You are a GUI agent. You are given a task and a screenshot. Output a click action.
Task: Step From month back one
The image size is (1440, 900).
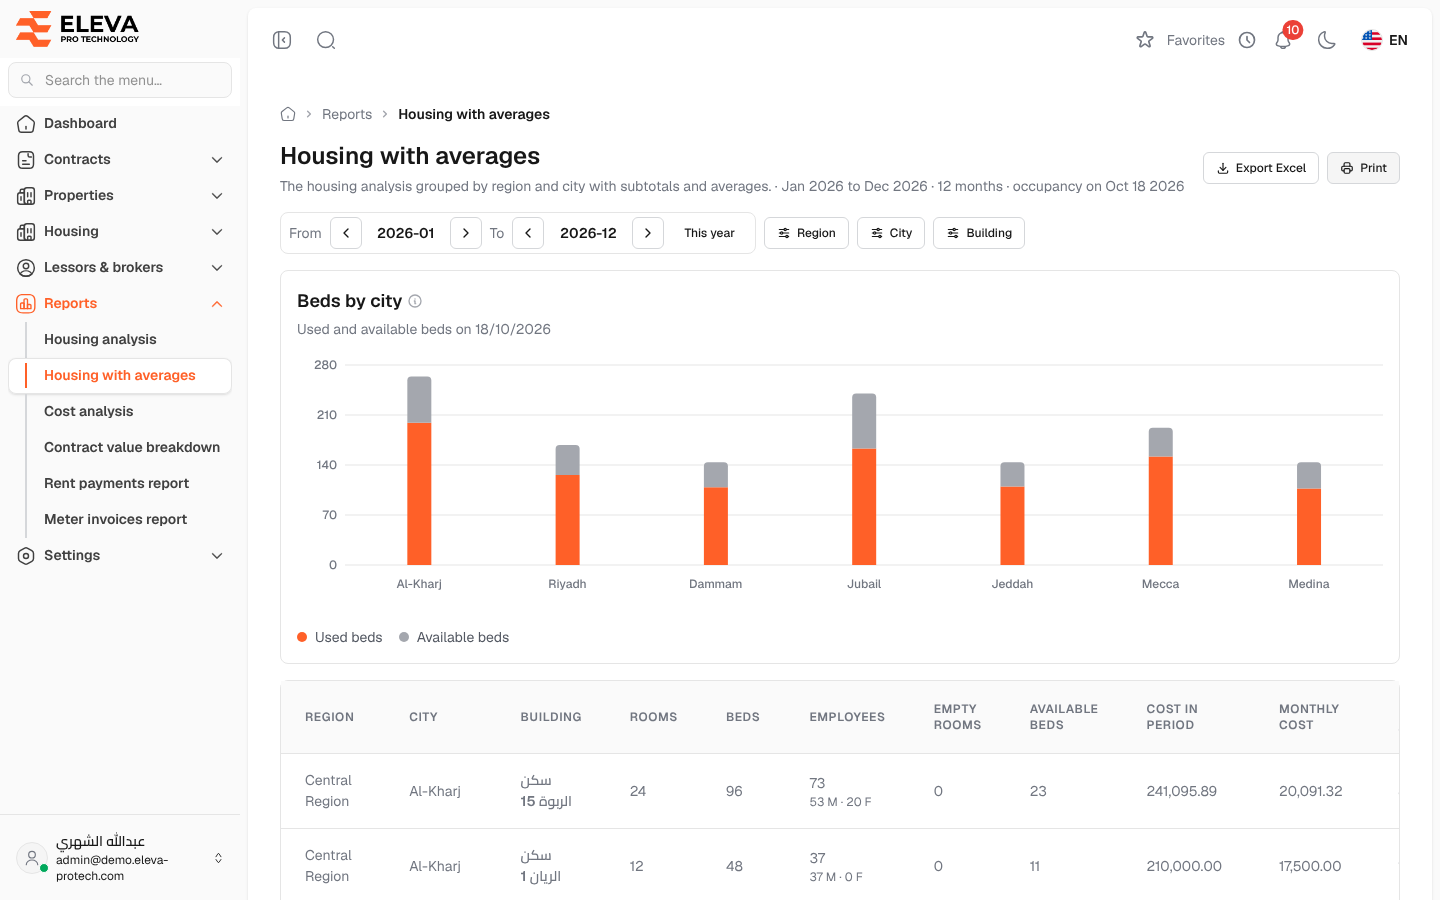346,233
